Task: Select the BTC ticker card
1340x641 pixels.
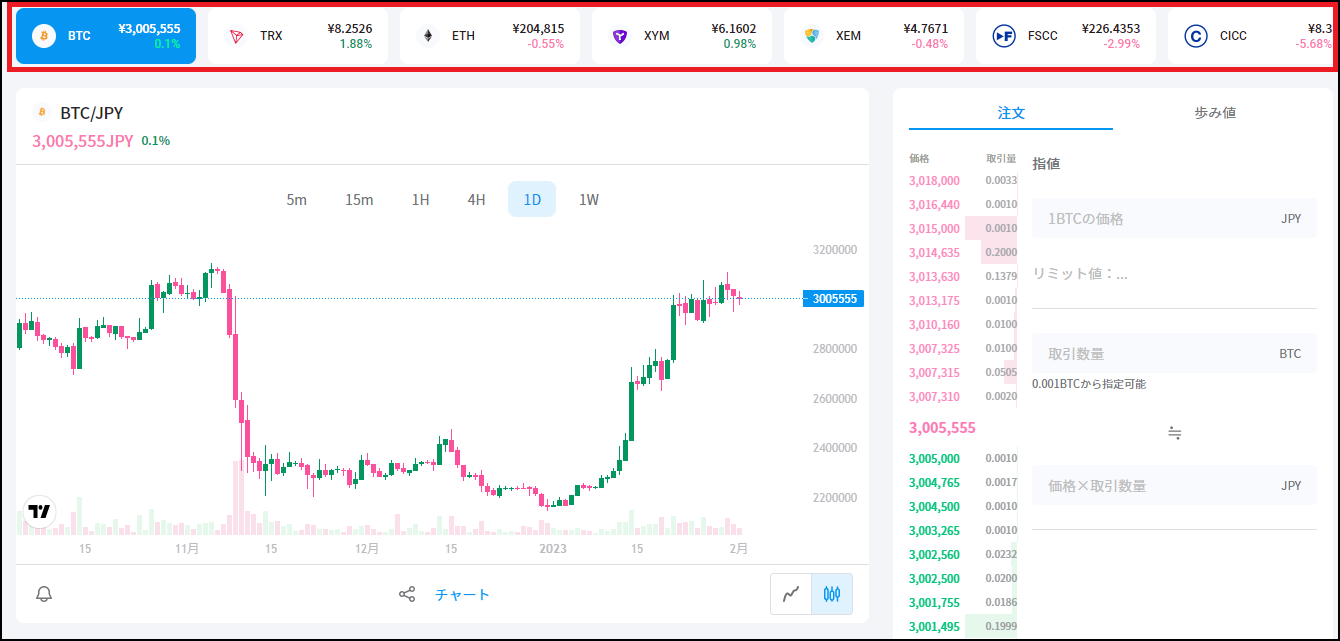Action: (106, 36)
